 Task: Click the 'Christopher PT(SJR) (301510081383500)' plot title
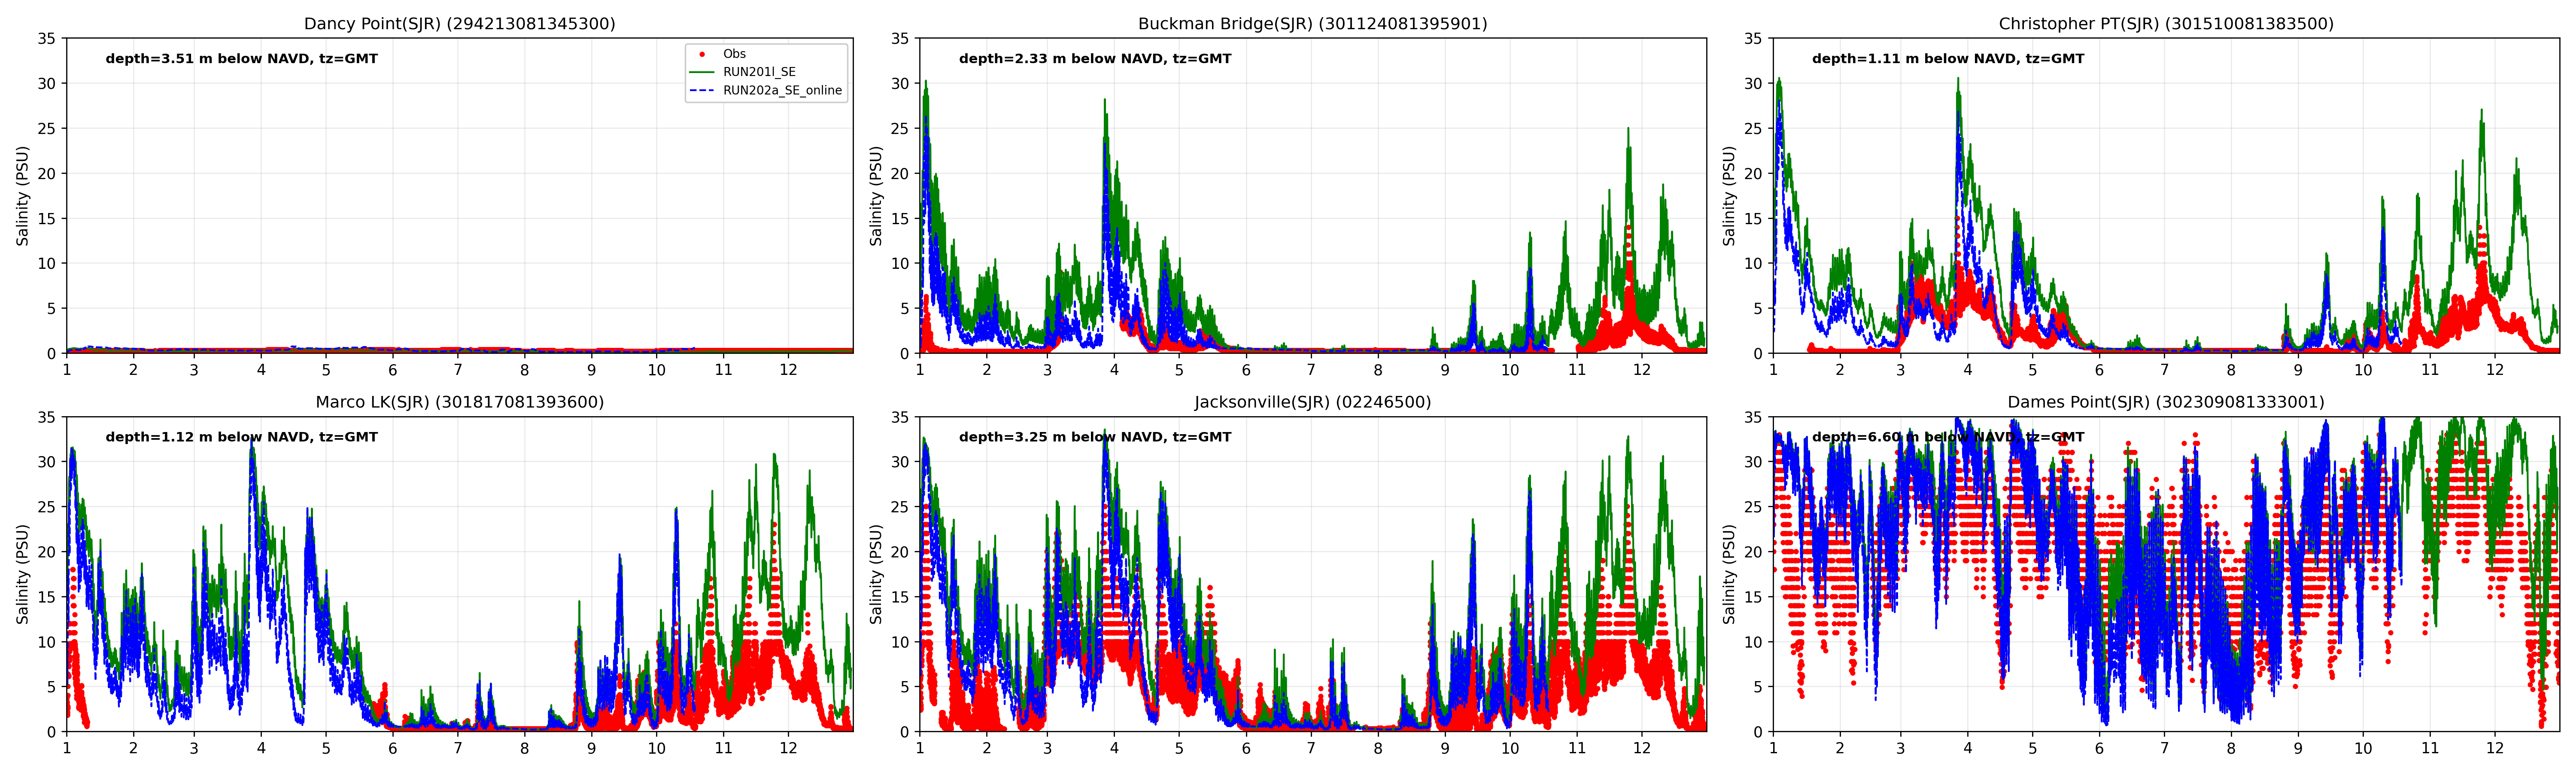[x=2166, y=23]
